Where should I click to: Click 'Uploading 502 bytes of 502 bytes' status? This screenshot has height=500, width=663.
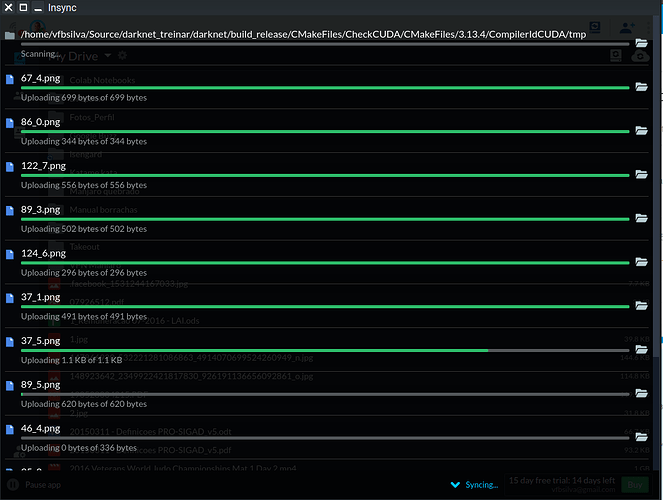84,229
